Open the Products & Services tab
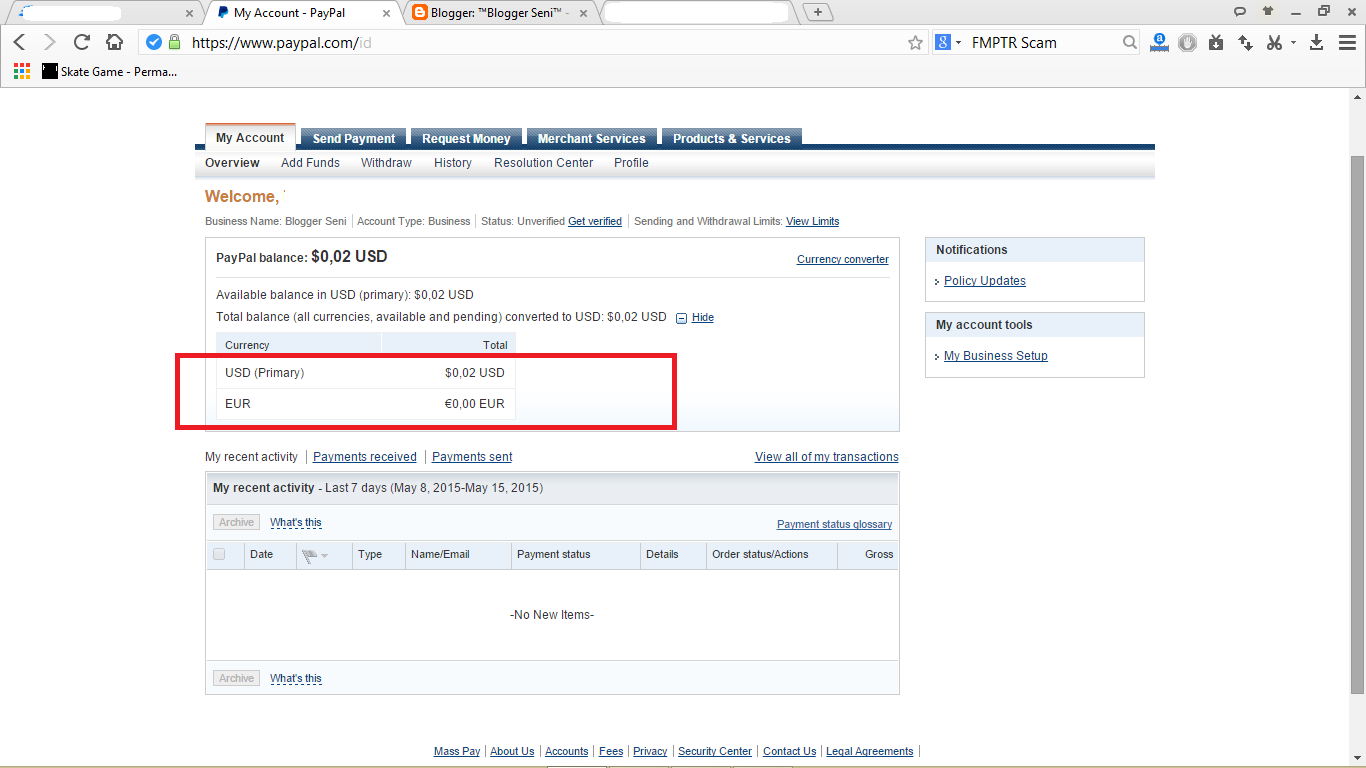Image resolution: width=1366 pixels, height=768 pixels. [732, 139]
